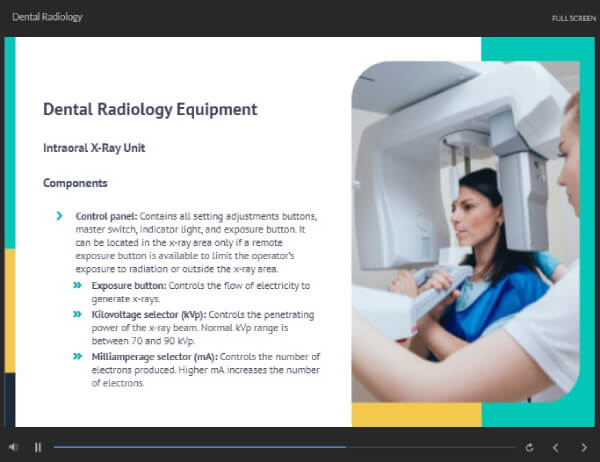Click the teal block at top right

(x=538, y=49)
